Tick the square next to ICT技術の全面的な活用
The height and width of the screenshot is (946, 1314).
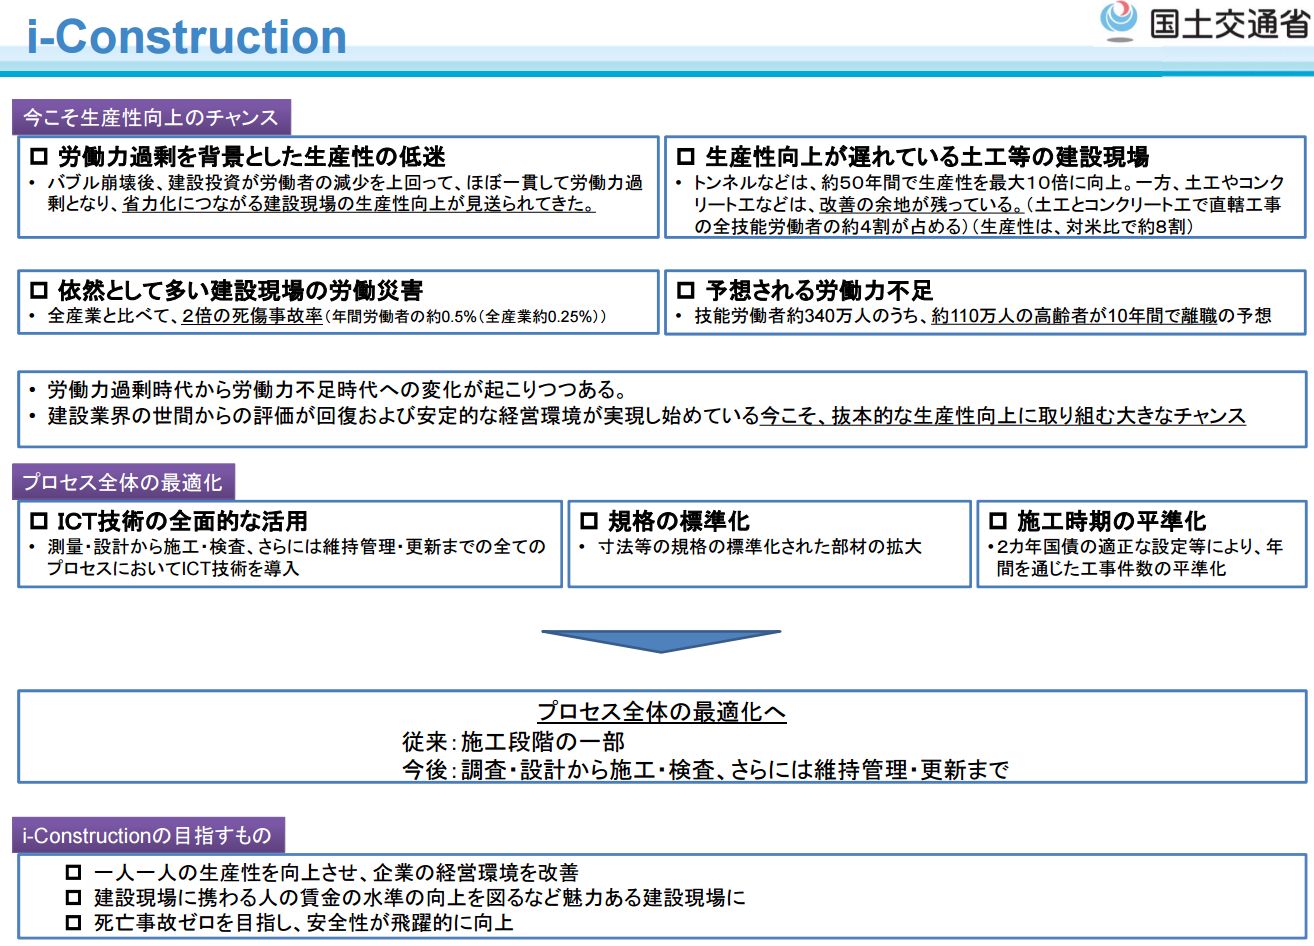pos(39,521)
